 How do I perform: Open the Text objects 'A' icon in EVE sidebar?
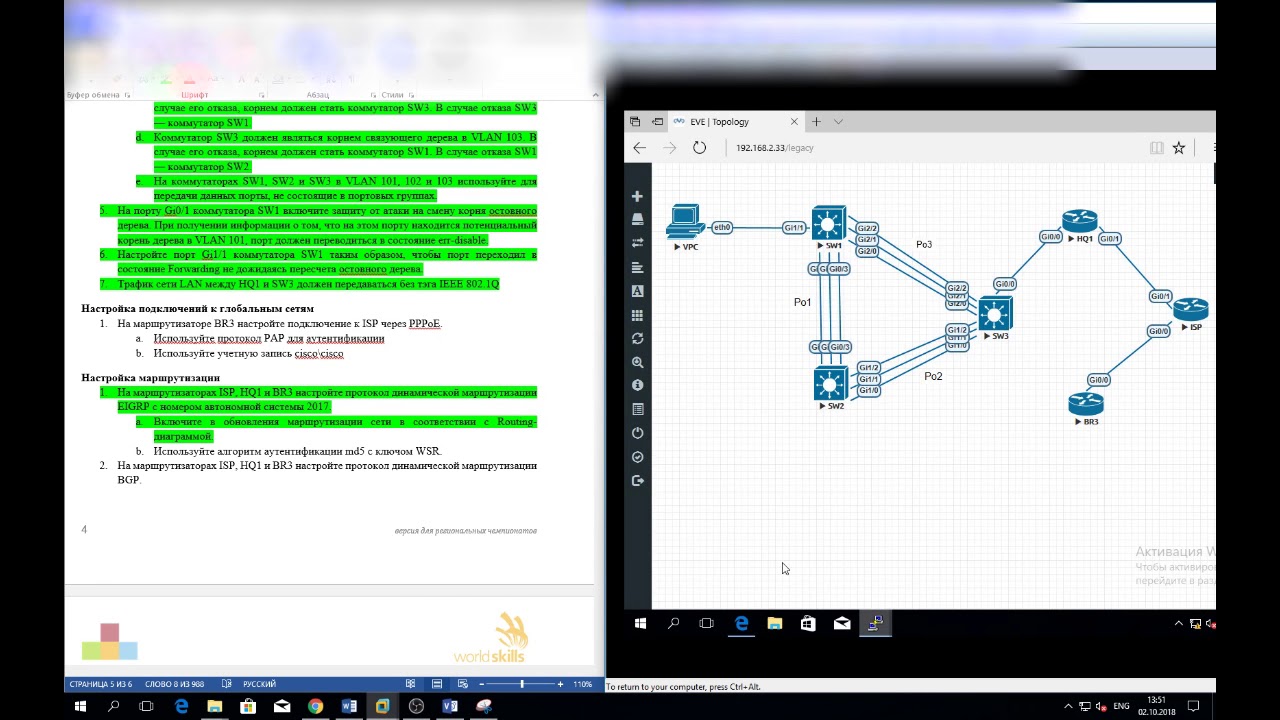(638, 291)
